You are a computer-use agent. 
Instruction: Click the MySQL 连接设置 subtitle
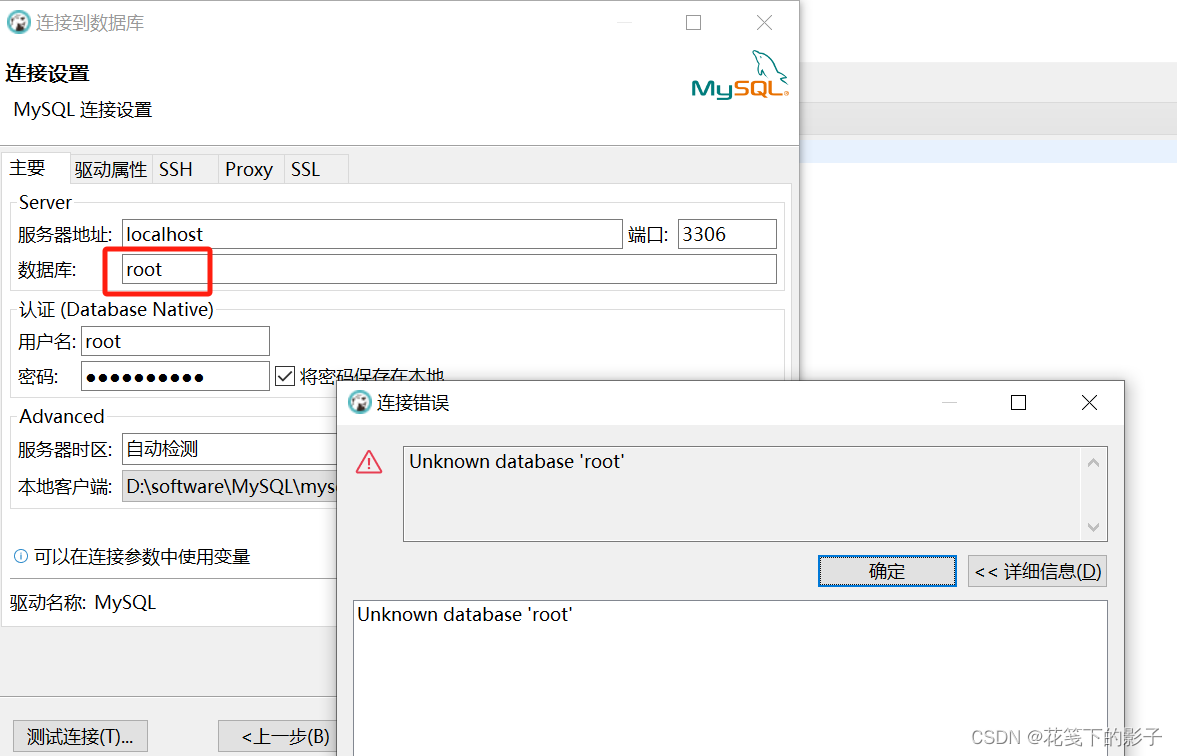click(x=83, y=110)
